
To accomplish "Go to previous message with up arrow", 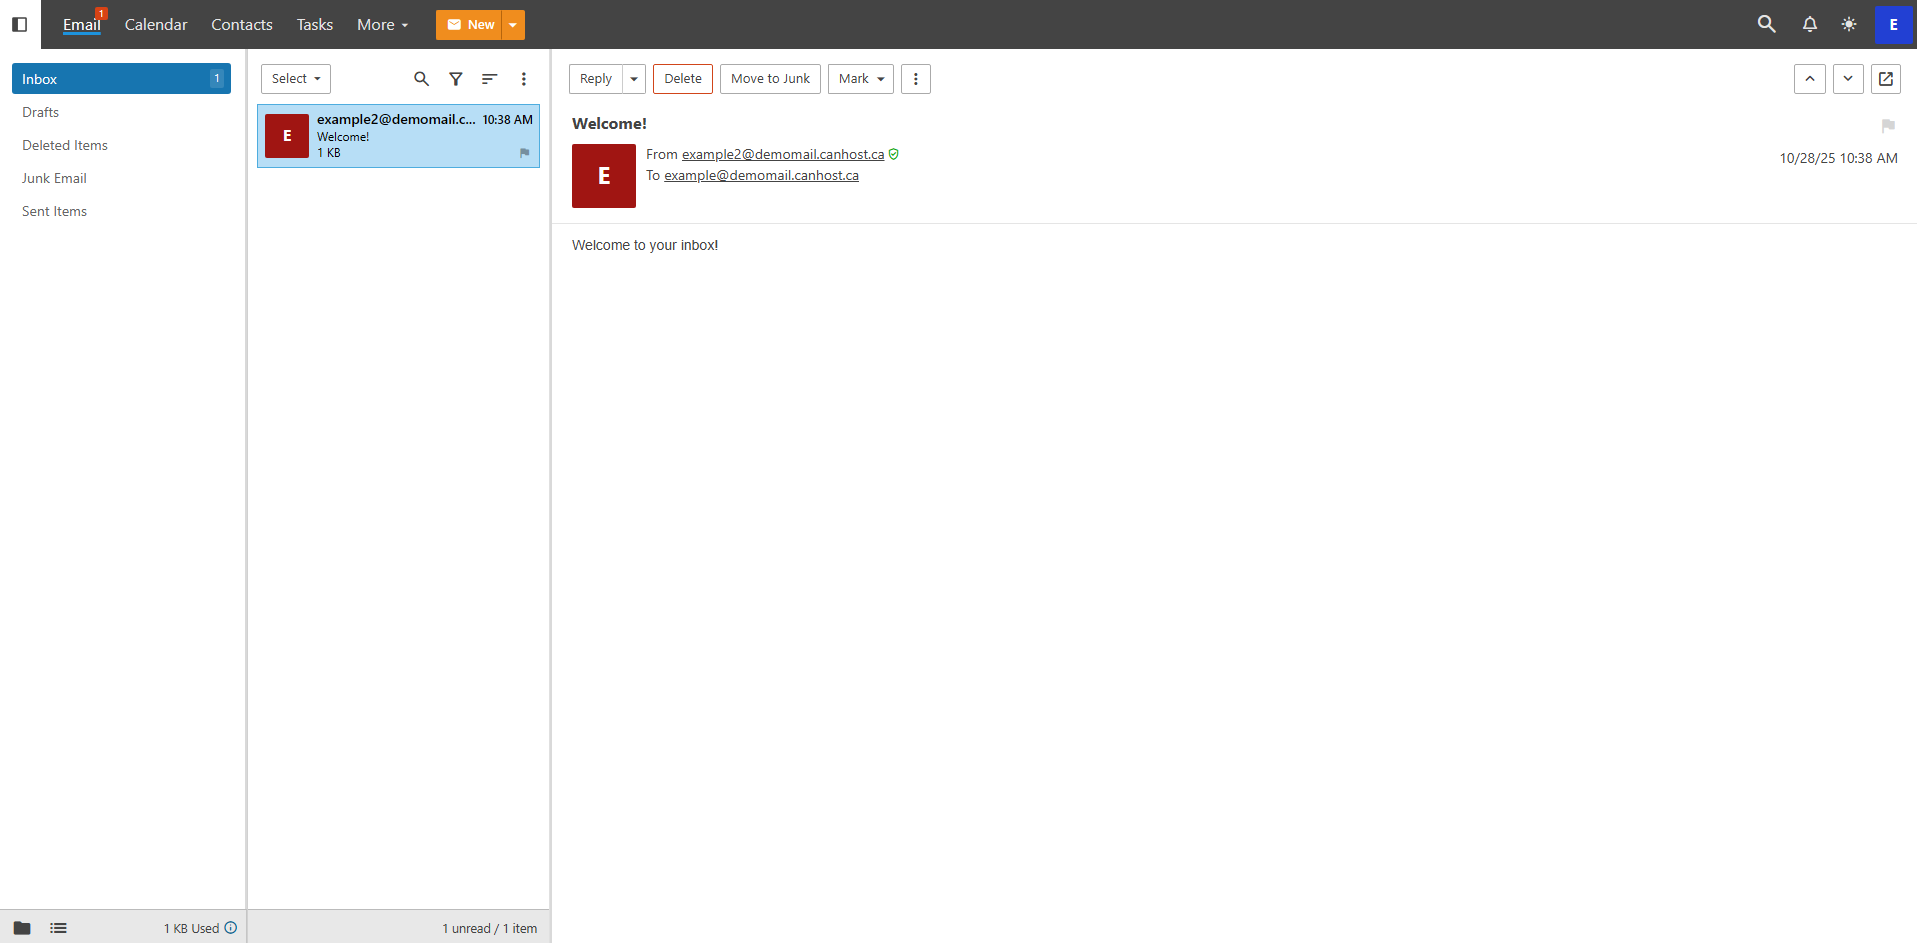I will [x=1809, y=79].
